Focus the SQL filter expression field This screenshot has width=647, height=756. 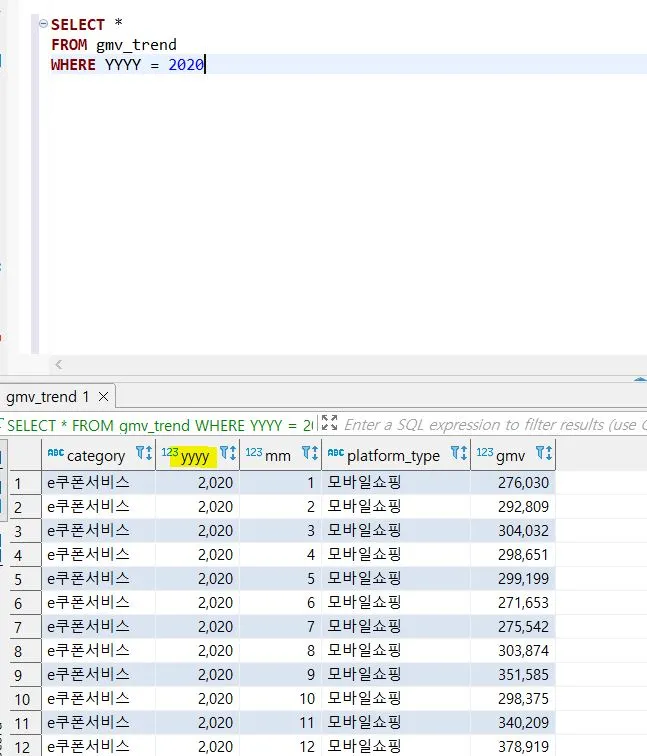pyautogui.click(x=494, y=425)
